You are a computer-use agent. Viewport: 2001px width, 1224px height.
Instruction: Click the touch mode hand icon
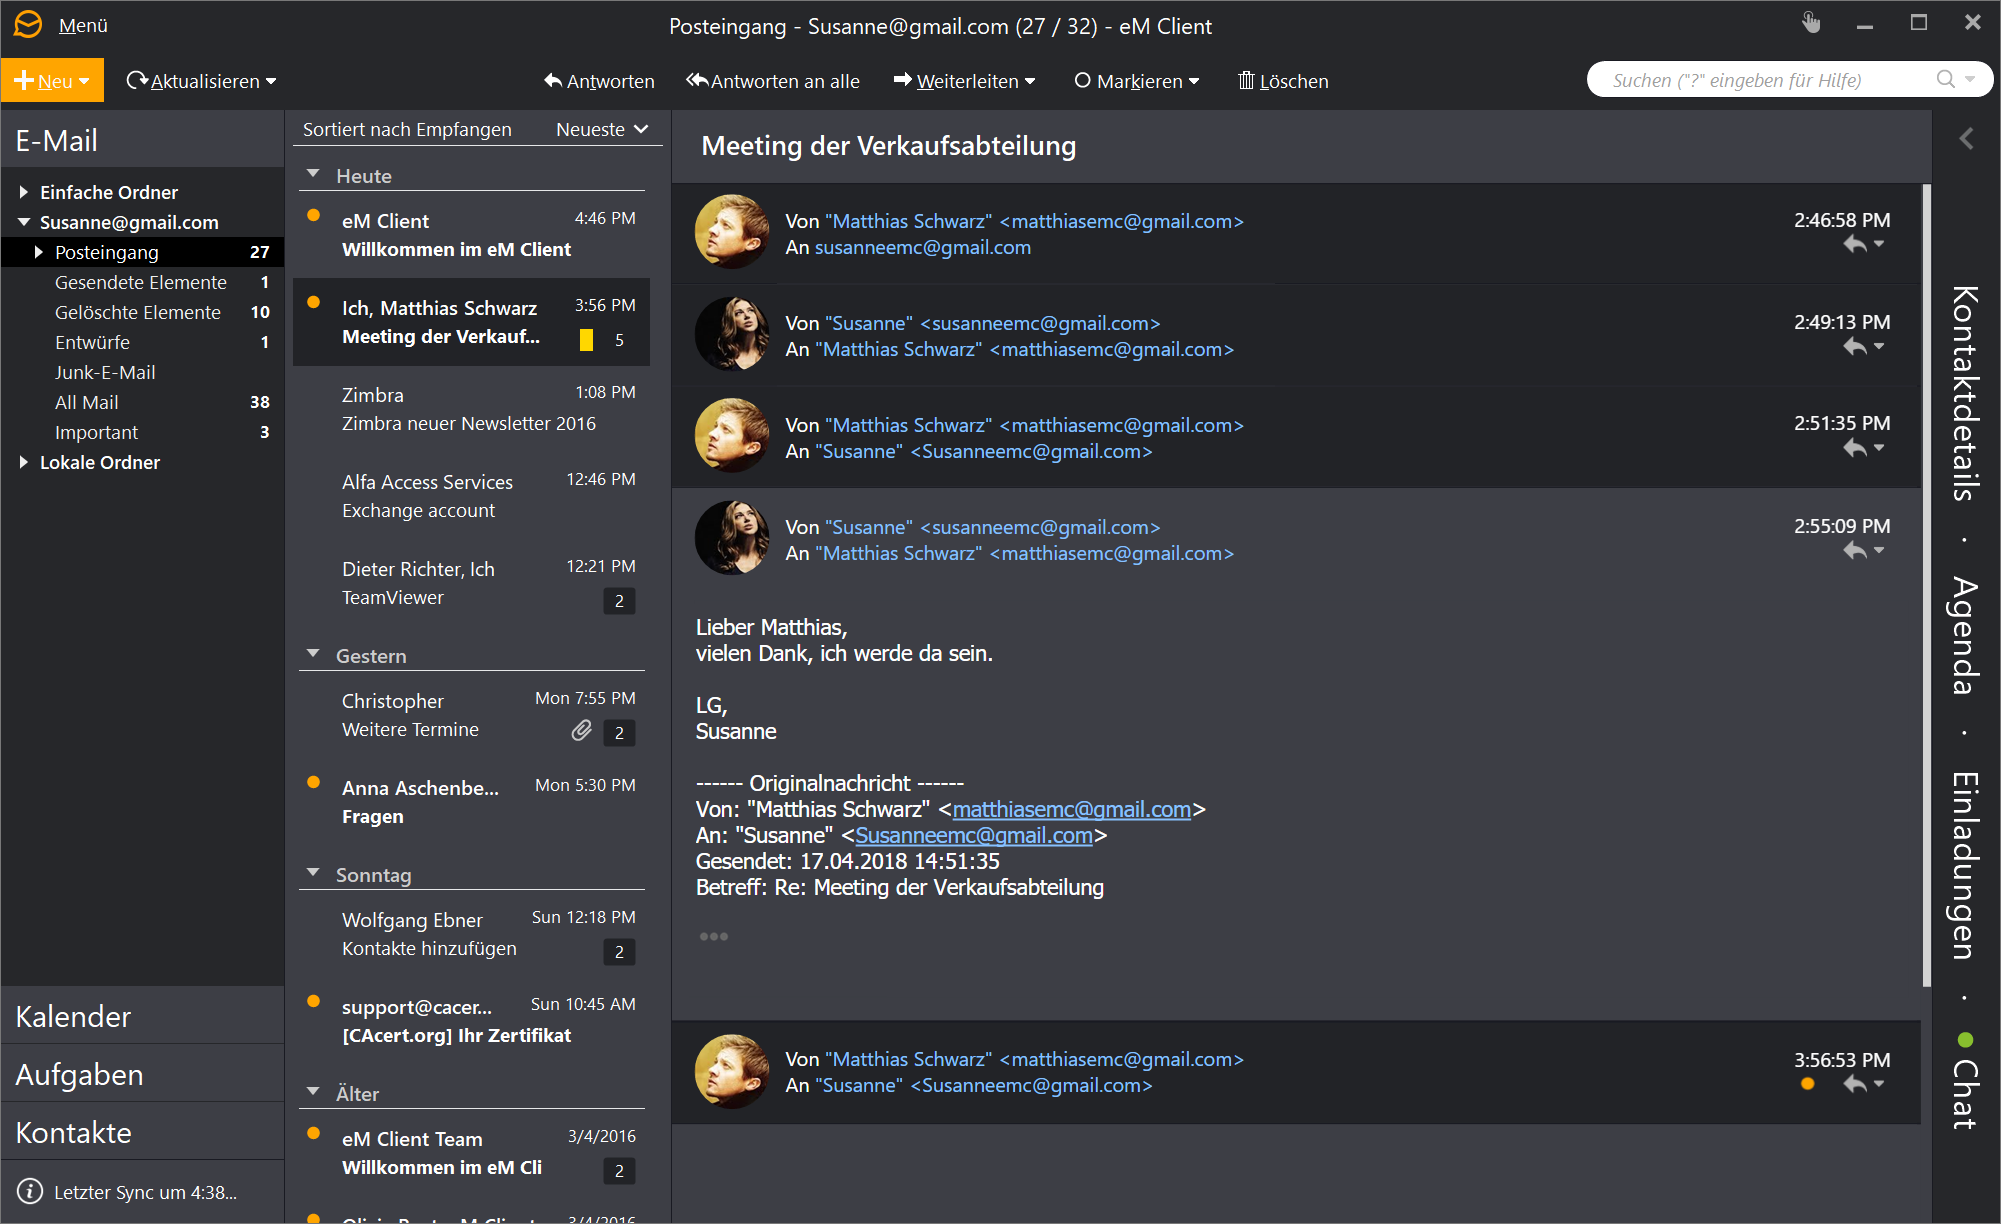pyautogui.click(x=1811, y=23)
